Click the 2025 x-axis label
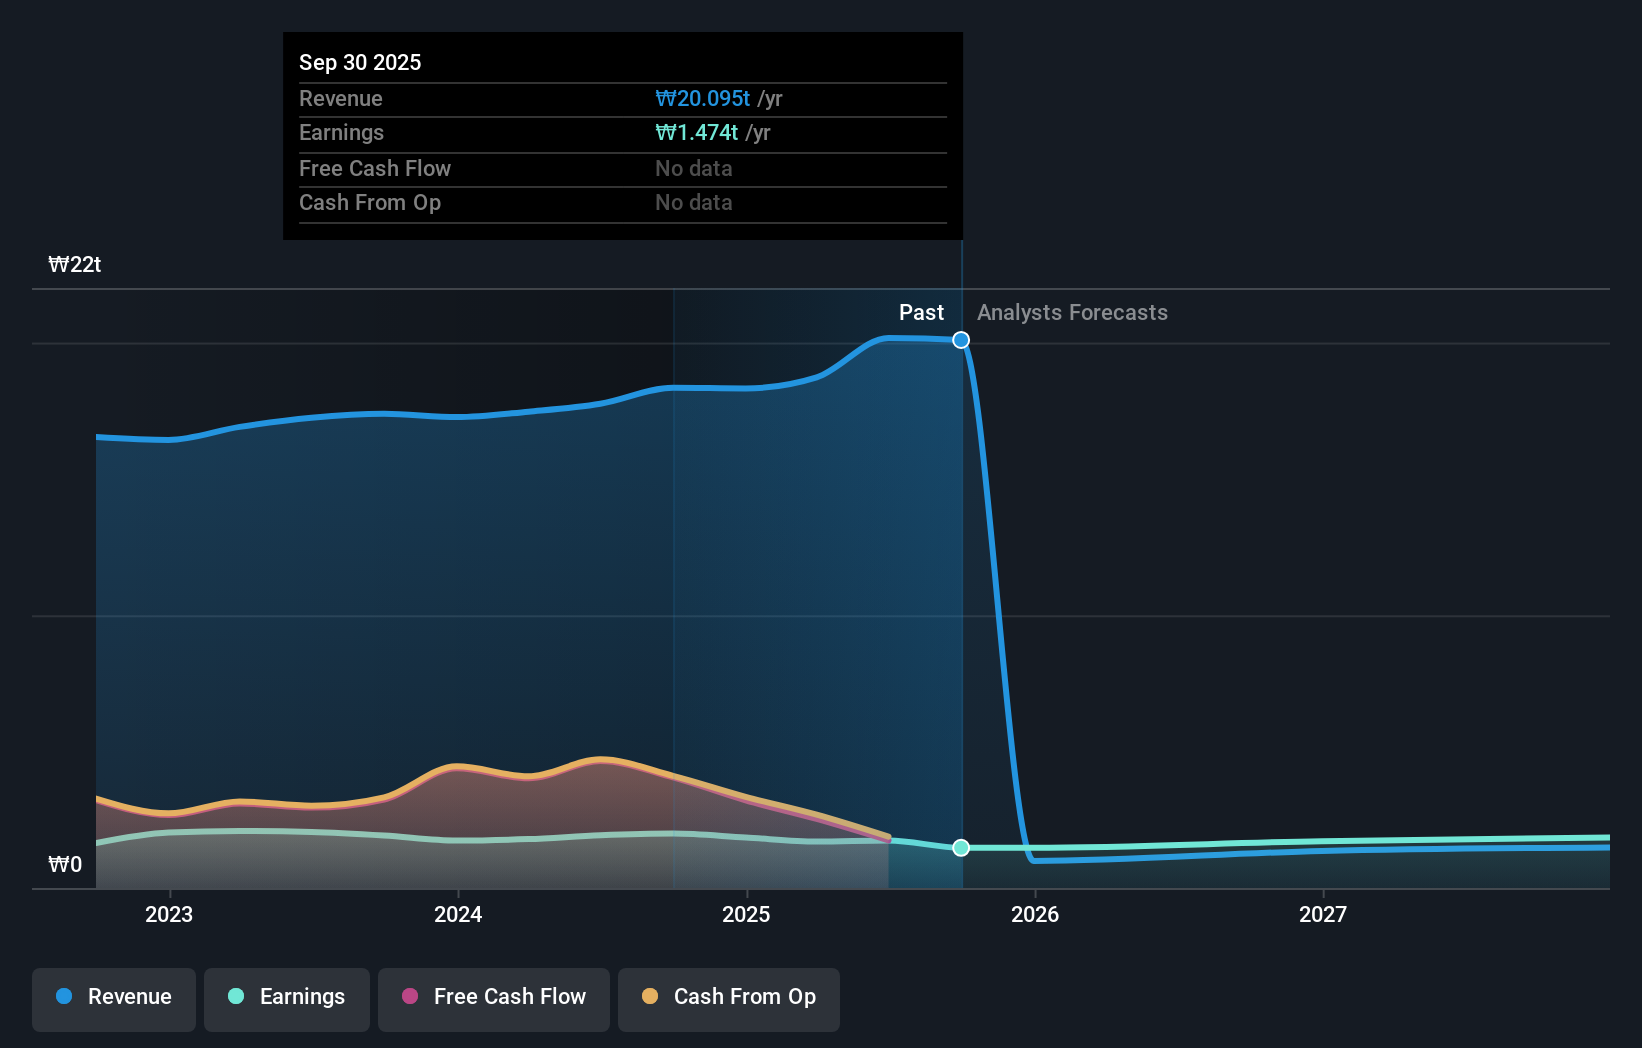The width and height of the screenshot is (1642, 1048). 746,914
